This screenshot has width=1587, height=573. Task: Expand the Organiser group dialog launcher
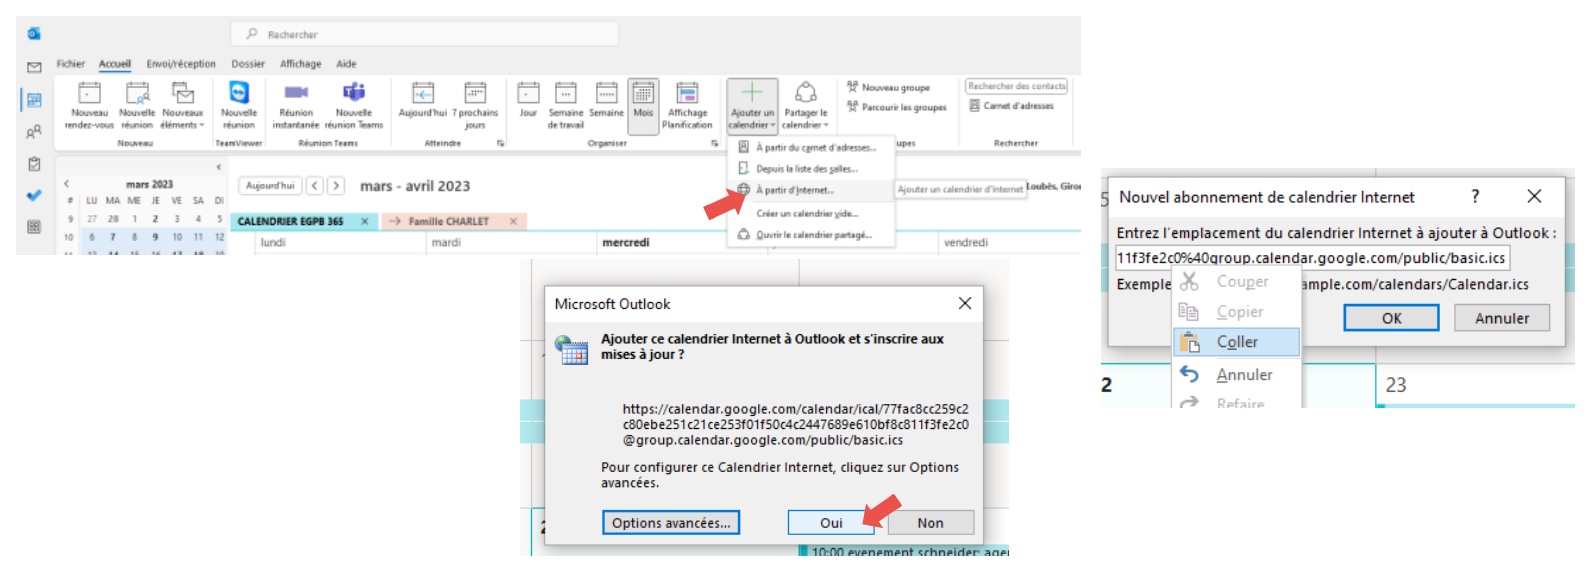[x=714, y=144]
